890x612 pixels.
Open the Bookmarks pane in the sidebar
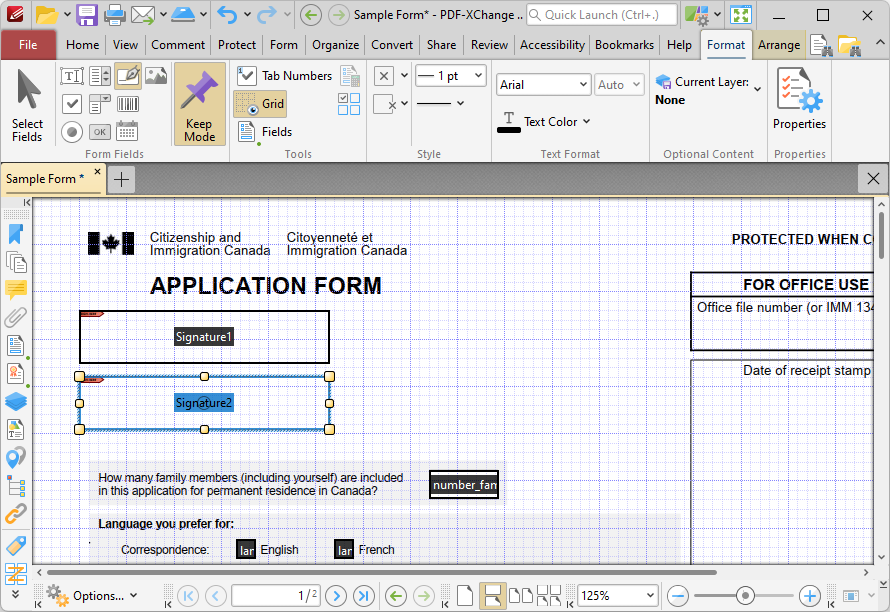16,233
